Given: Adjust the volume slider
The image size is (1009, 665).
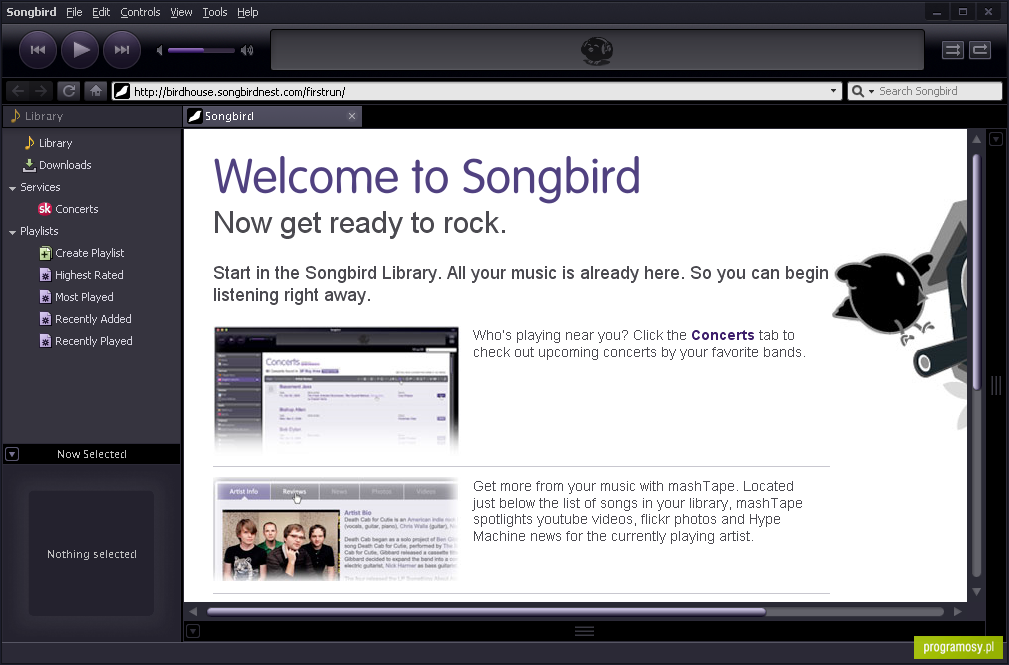Looking at the screenshot, I should tap(201, 50).
